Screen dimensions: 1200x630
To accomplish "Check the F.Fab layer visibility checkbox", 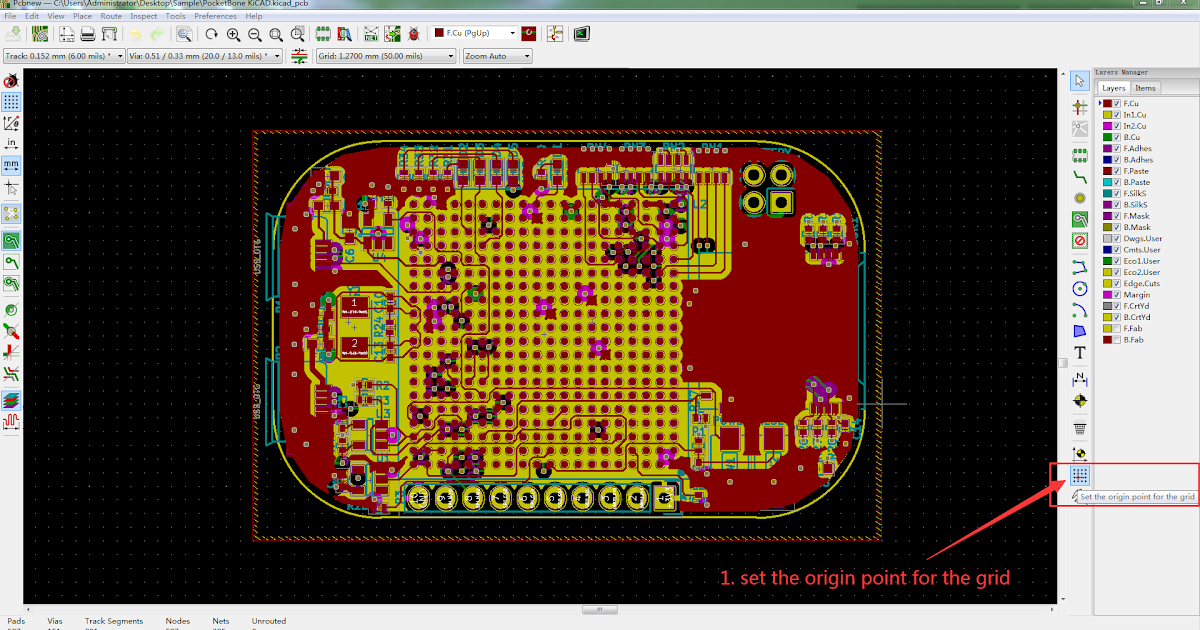I will 1117,328.
